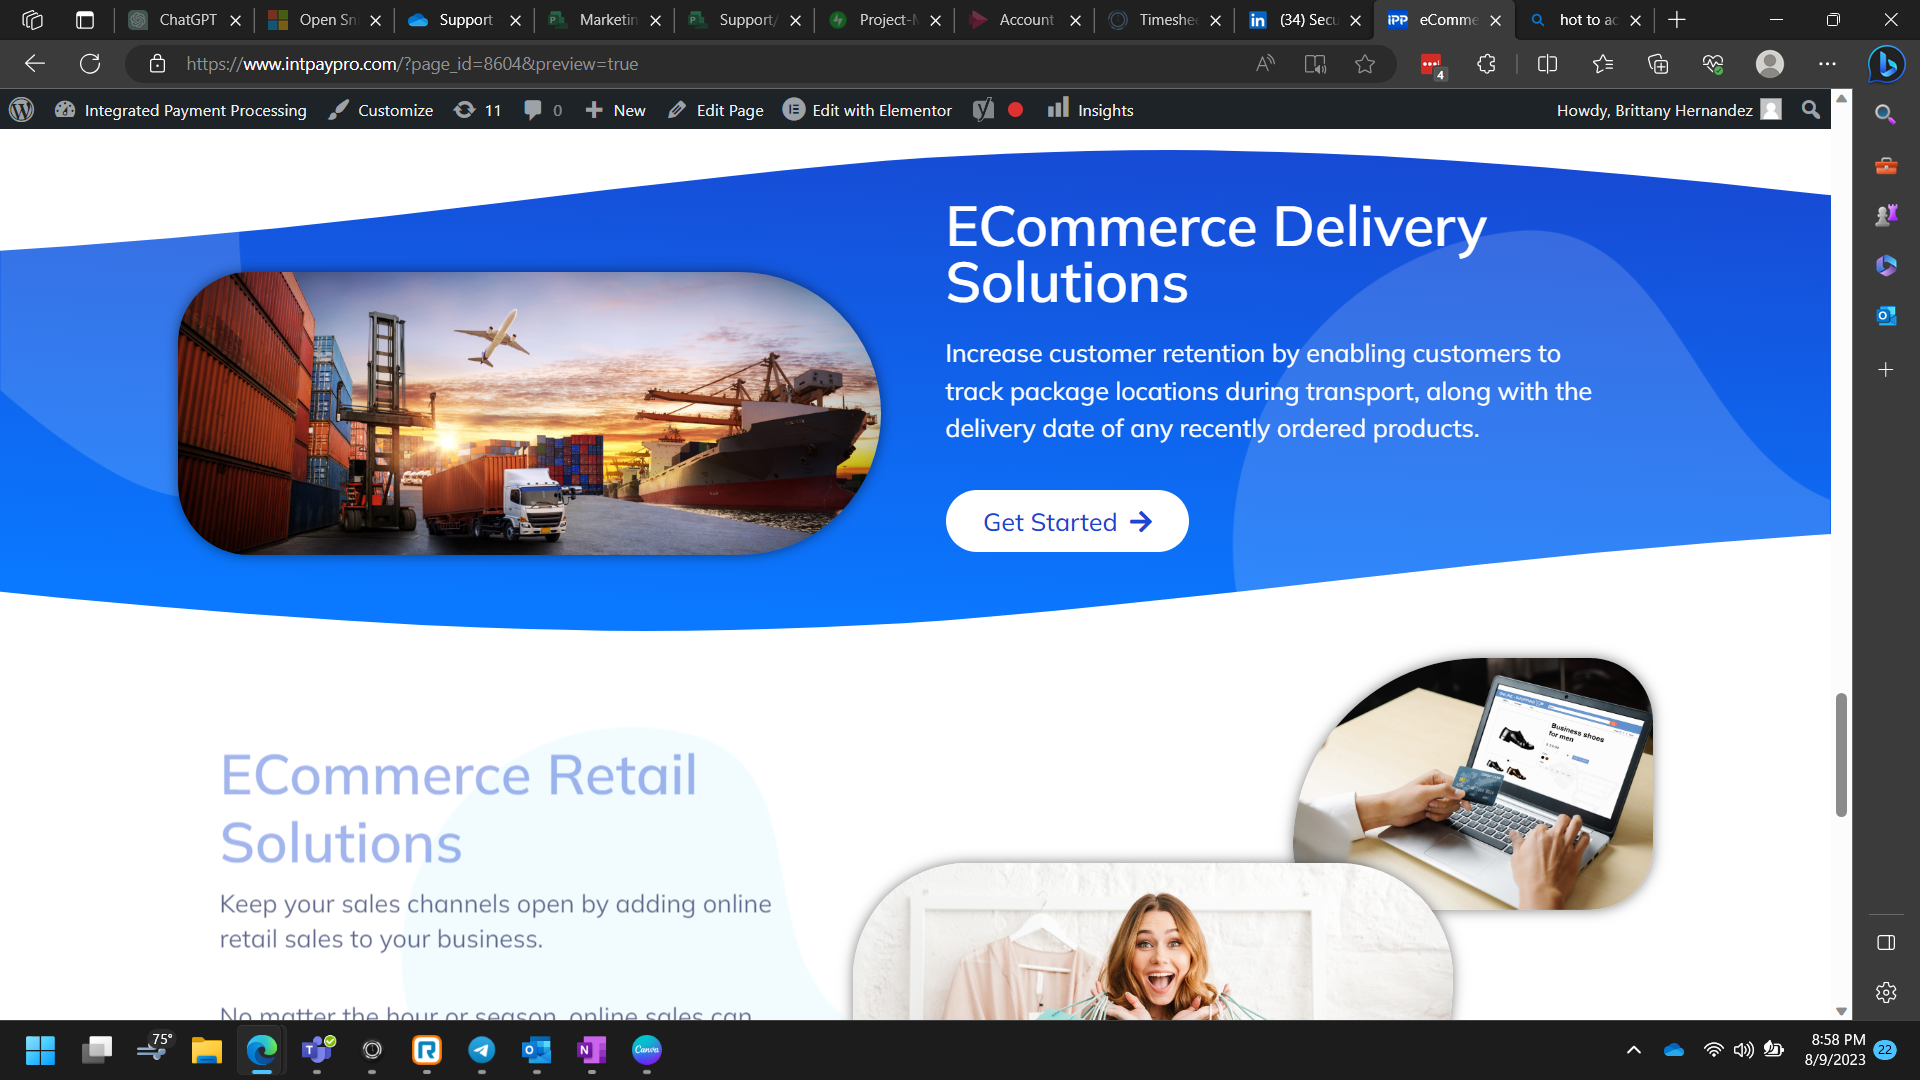Open the WordPress logo menu in admin bar
The width and height of the screenshot is (1920, 1080).
[20, 110]
